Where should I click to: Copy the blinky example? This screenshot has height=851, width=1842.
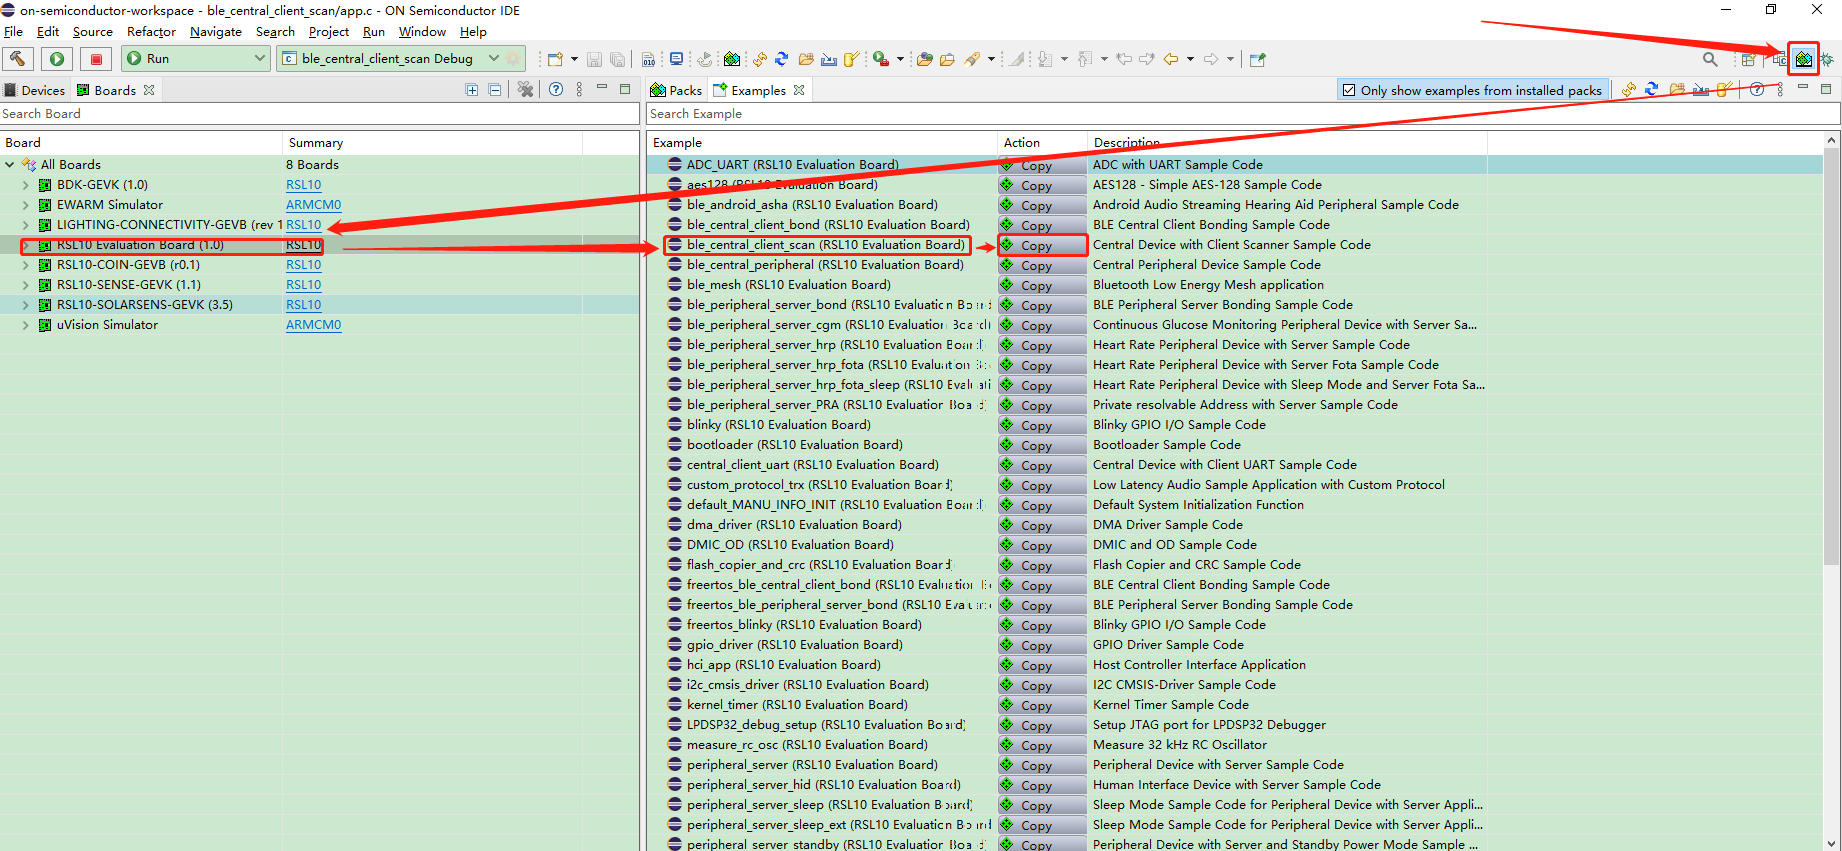[1042, 425]
